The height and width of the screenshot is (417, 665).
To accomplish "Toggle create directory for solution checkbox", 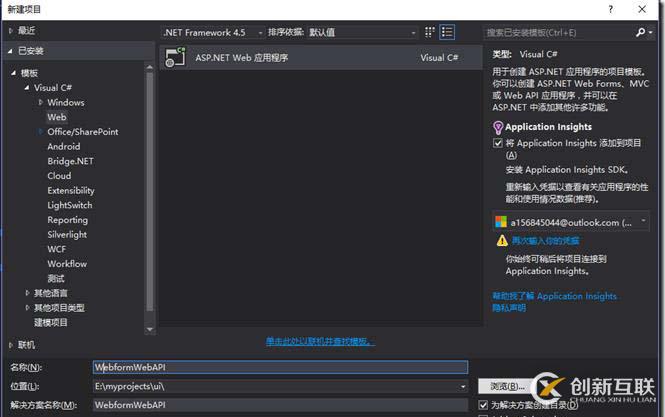I will pos(483,405).
